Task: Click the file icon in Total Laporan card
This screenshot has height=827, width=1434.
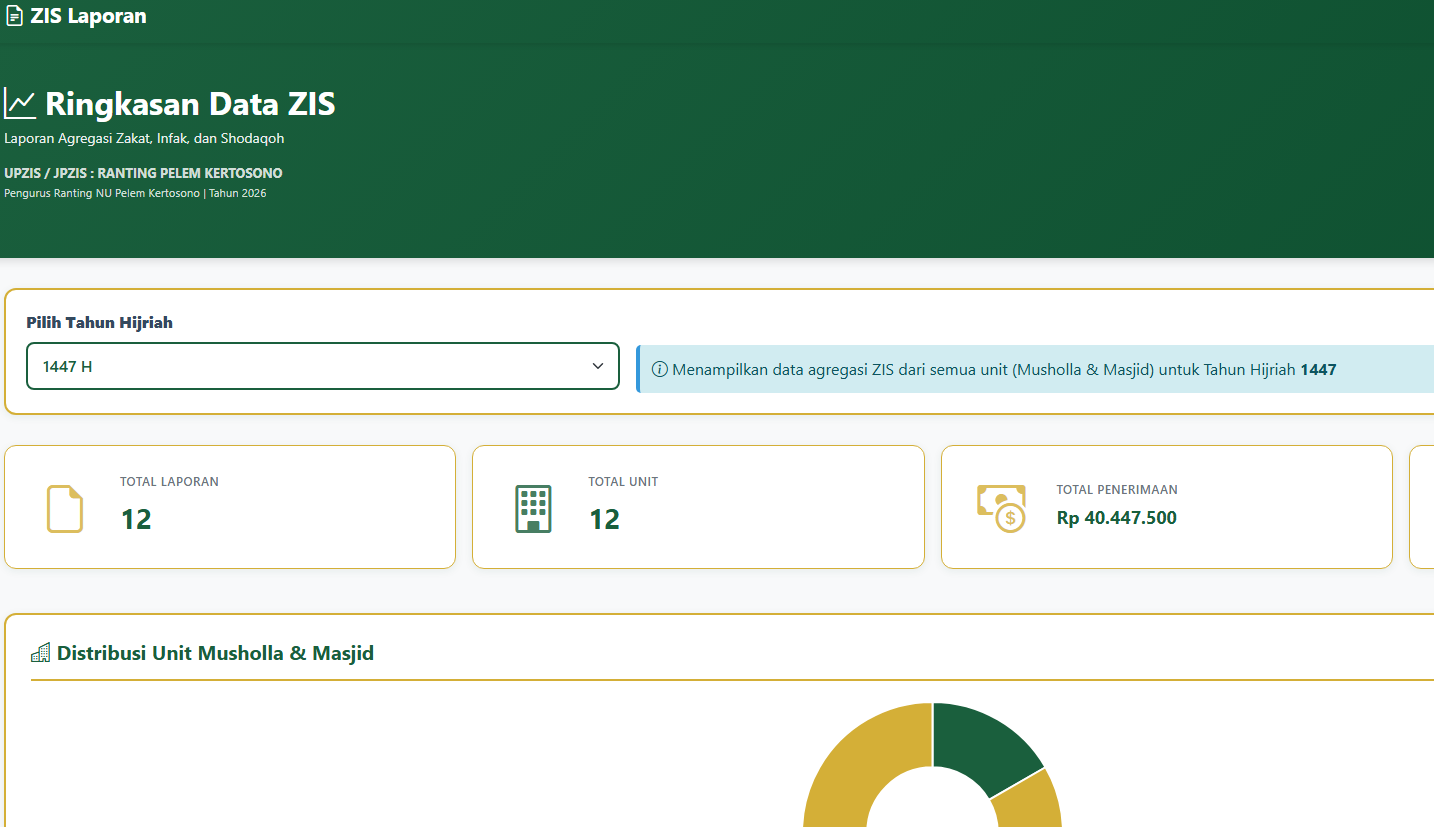Action: tap(65, 508)
